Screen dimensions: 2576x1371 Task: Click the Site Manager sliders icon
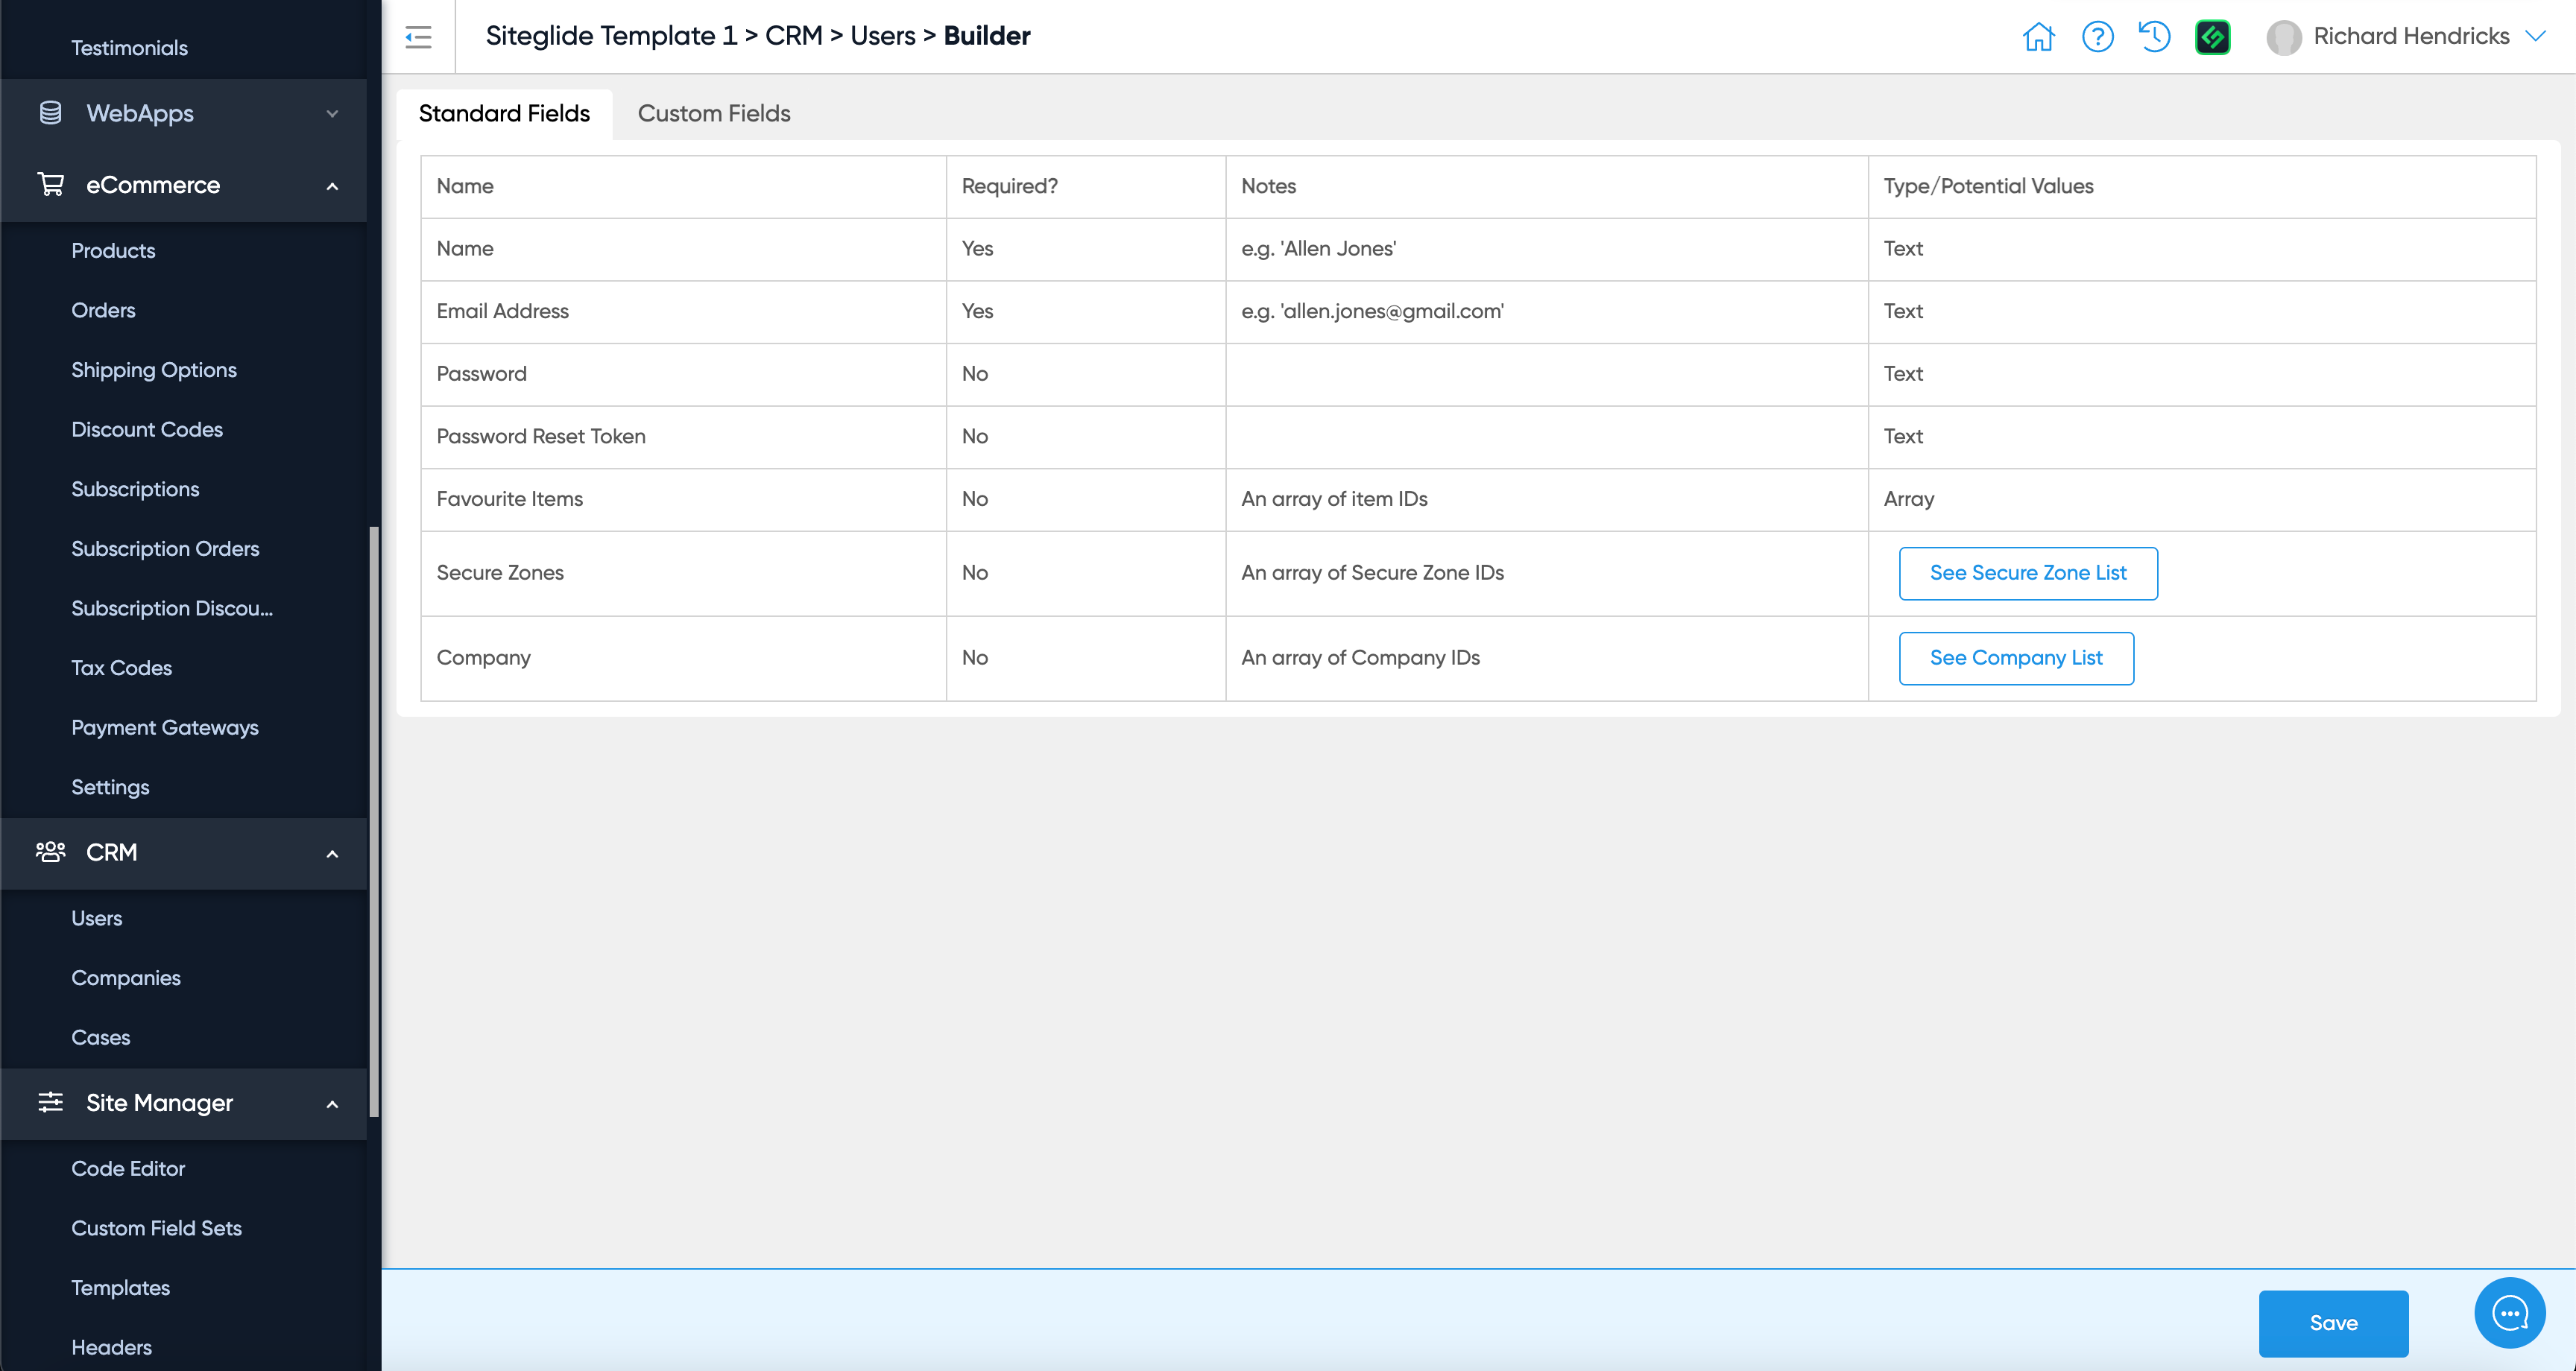click(x=50, y=1102)
